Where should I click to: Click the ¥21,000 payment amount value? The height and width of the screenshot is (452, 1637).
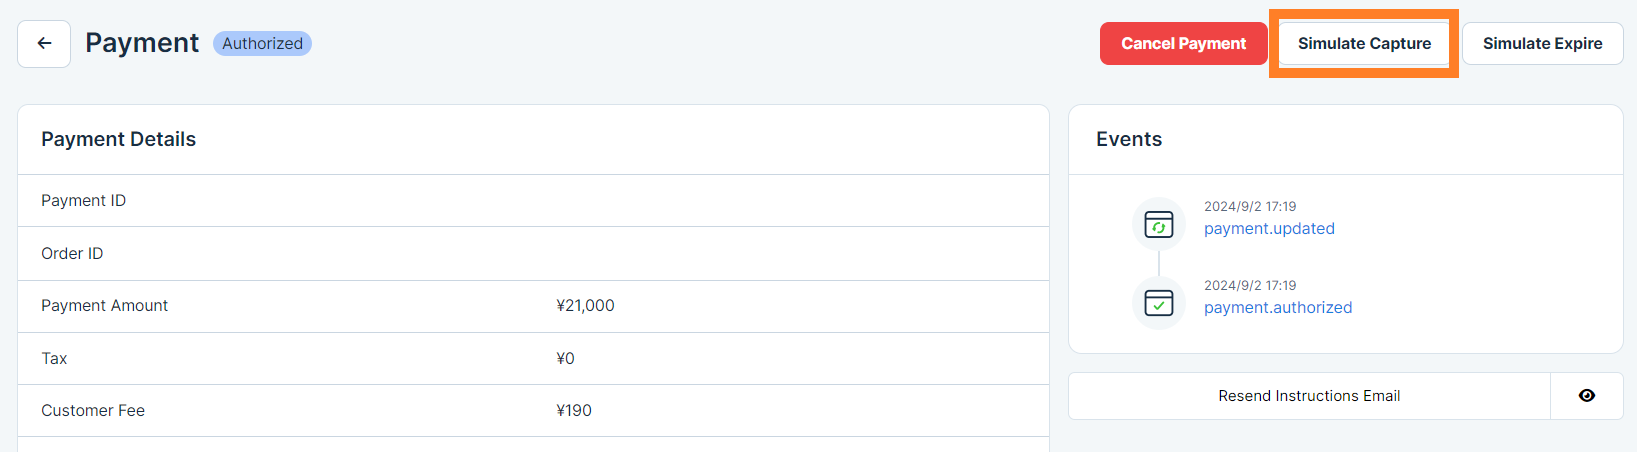click(x=585, y=306)
